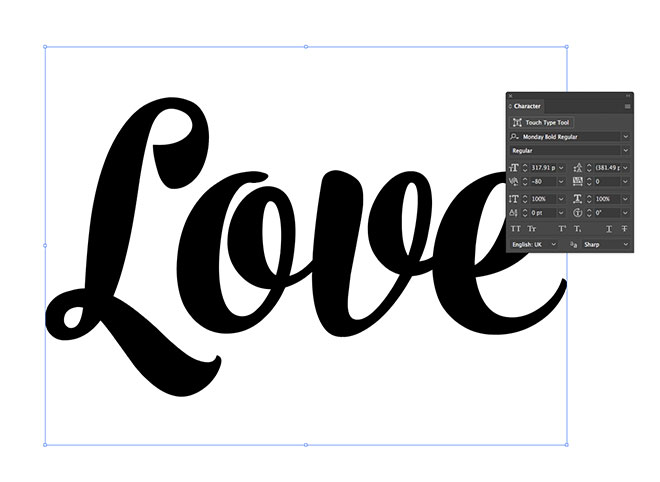Expand the Regular font style dropdown
This screenshot has height=482, width=660.
[626, 150]
